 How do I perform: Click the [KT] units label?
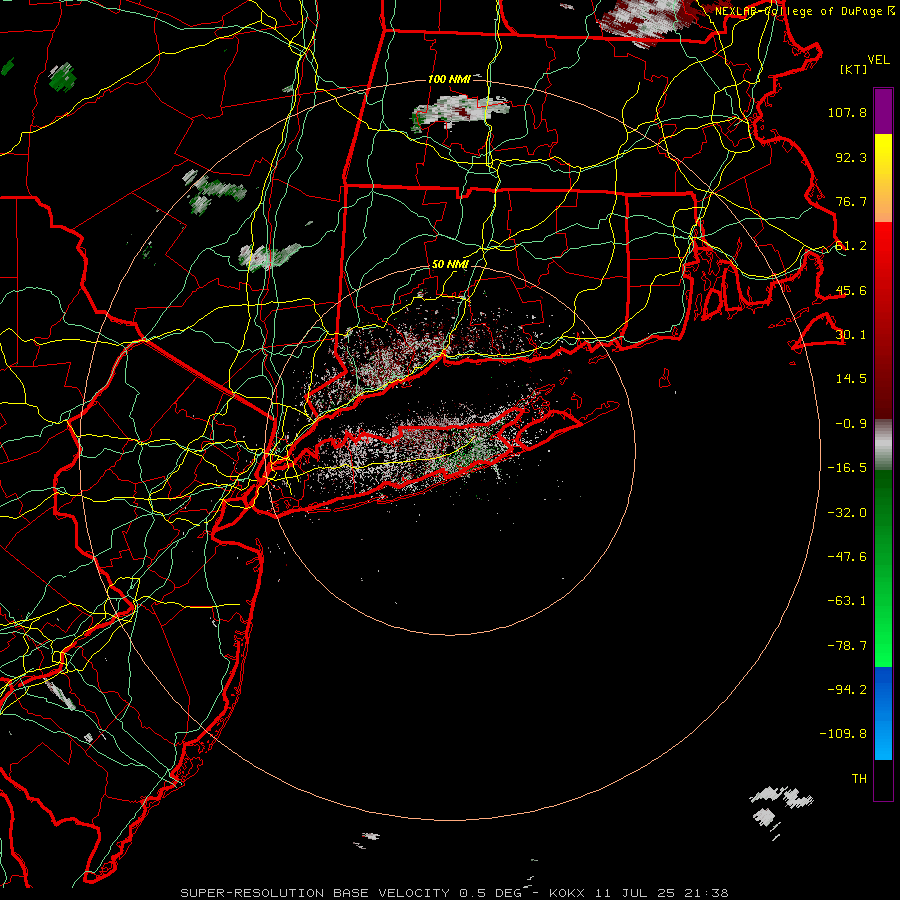click(854, 69)
